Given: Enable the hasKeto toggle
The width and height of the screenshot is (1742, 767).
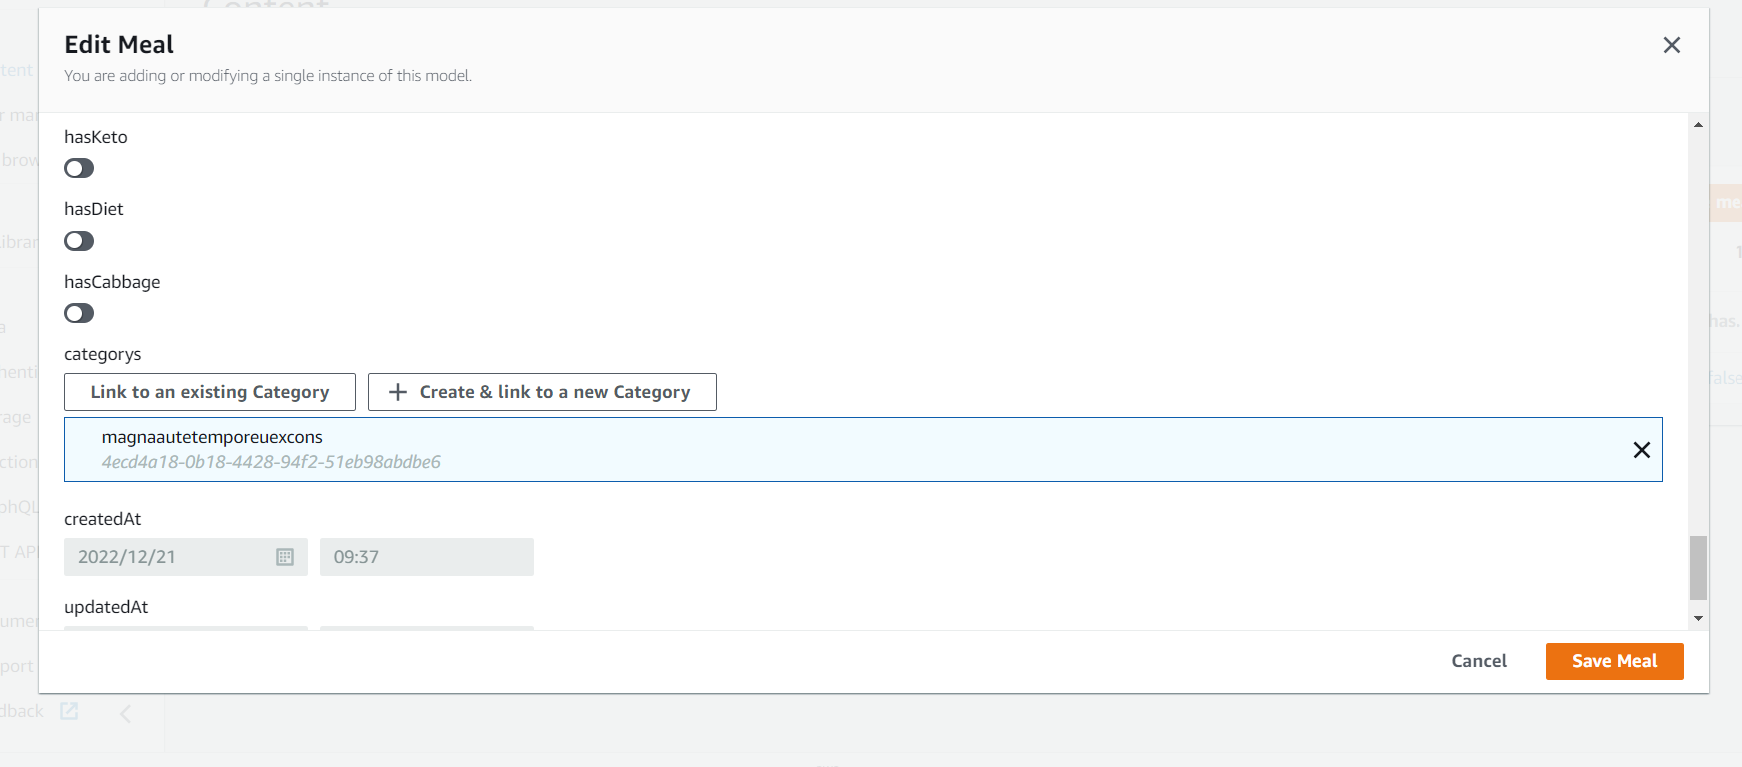Looking at the screenshot, I should [x=79, y=168].
